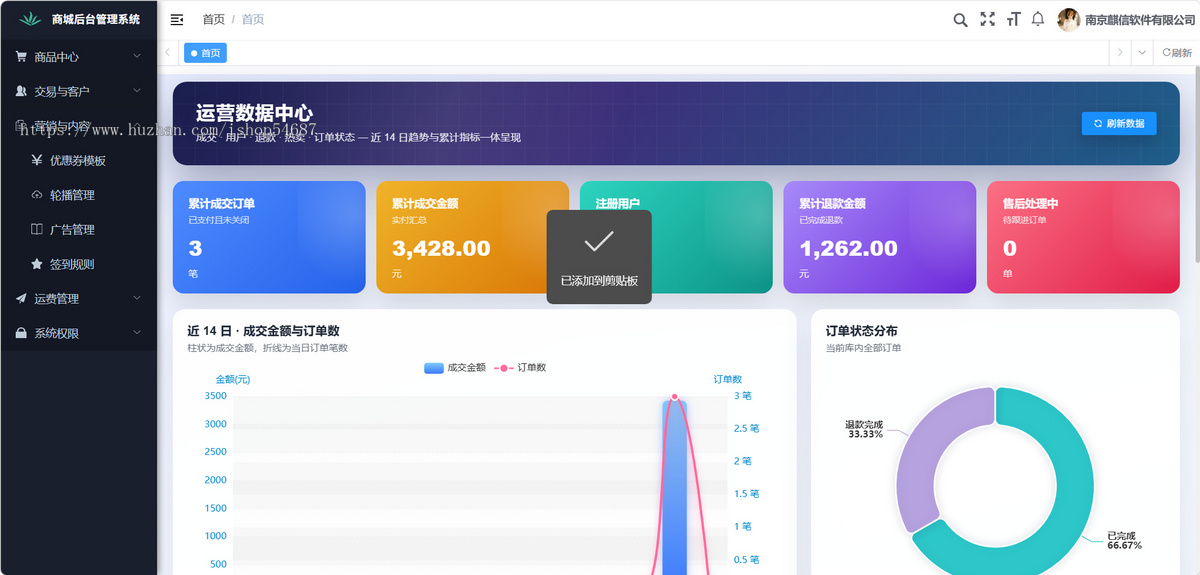Open the 售后处理中 card

click(1083, 237)
